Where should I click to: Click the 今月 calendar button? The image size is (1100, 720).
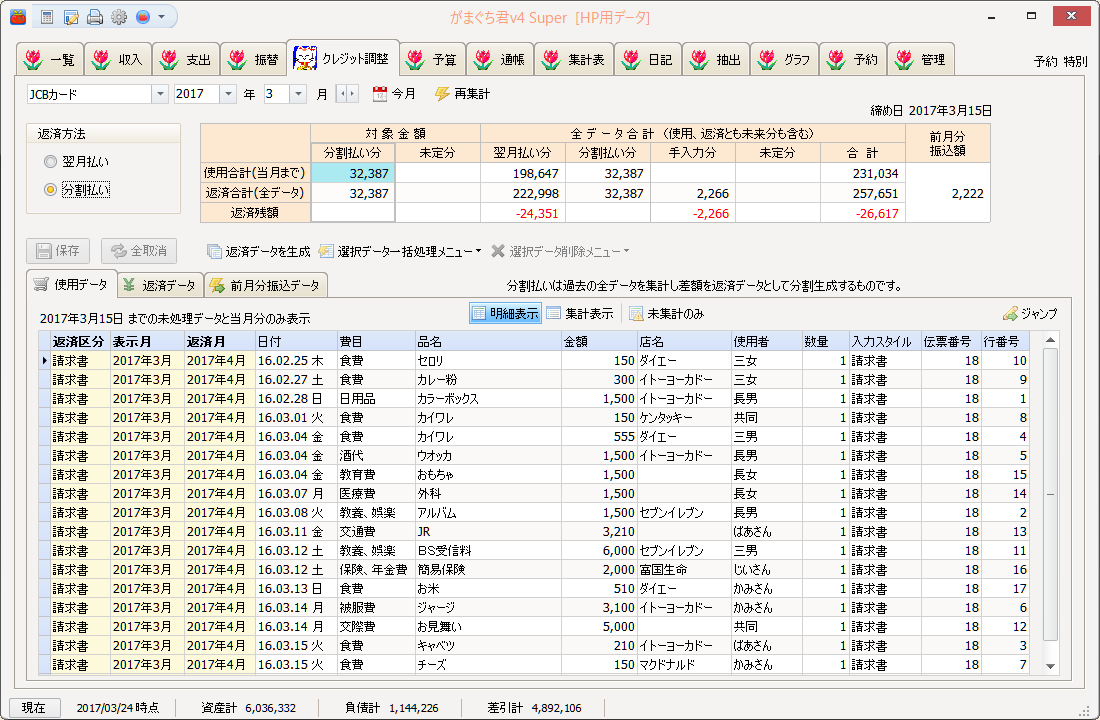pos(394,94)
